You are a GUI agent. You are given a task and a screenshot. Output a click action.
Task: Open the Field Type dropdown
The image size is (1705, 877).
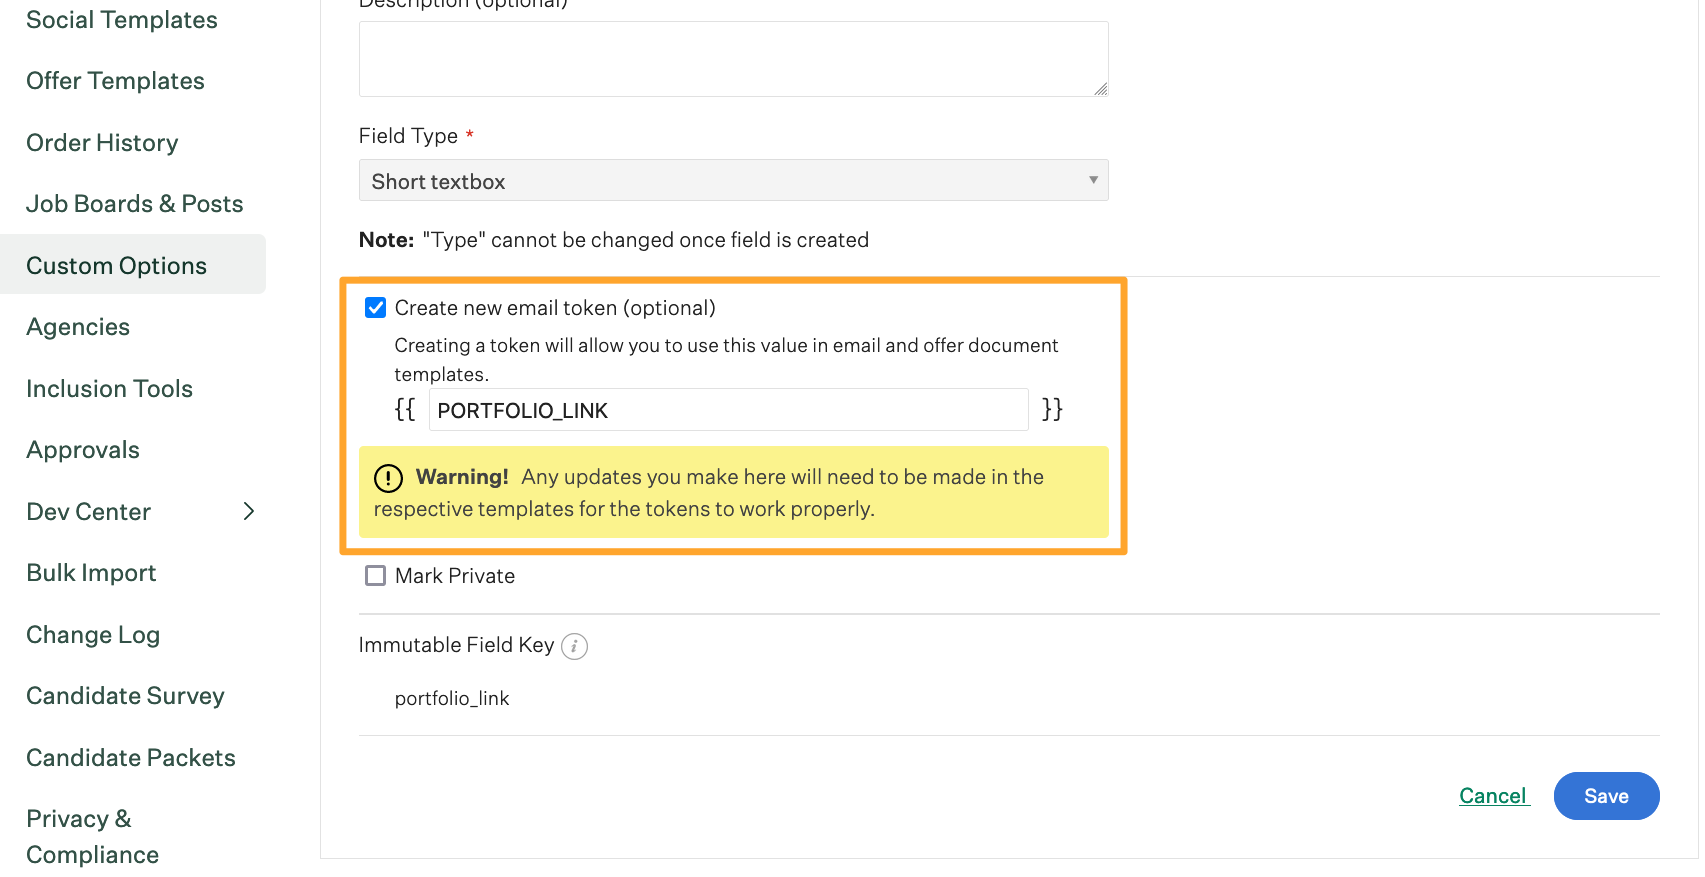733,181
